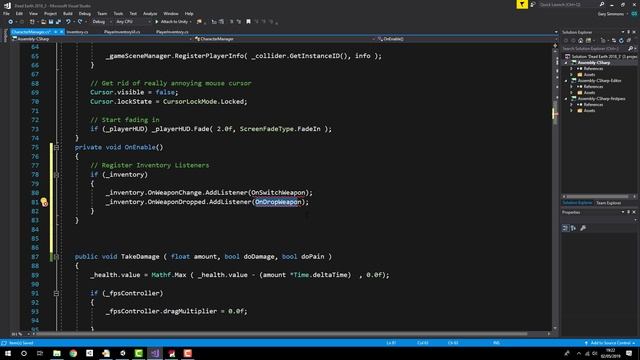Click the Save All toolbar icon
This screenshot has width=640, height=360.
[58, 22]
